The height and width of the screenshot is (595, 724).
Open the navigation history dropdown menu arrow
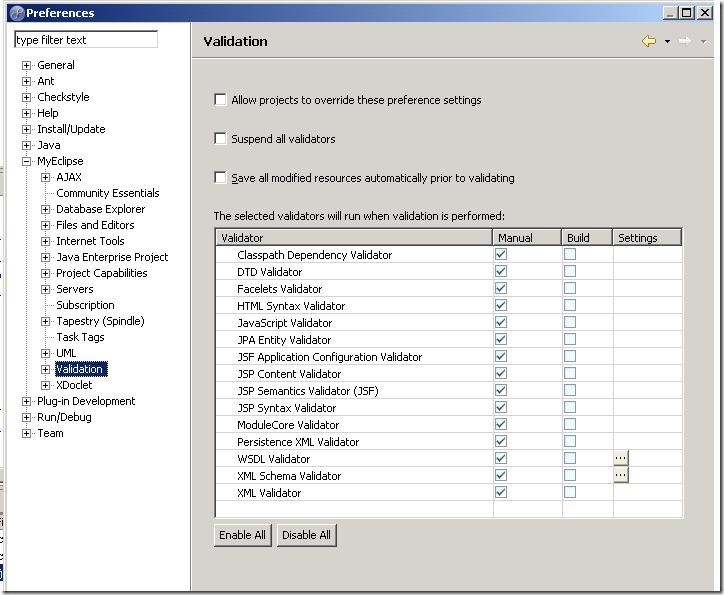pos(667,42)
